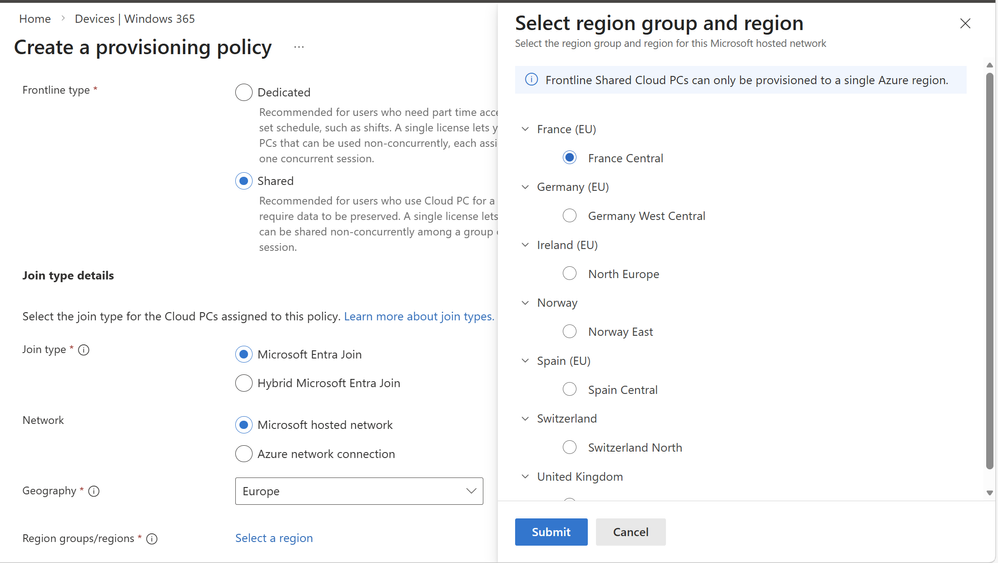Image resolution: width=998 pixels, height=563 pixels.
Task: Pick the Germany West Central region
Action: 570,216
